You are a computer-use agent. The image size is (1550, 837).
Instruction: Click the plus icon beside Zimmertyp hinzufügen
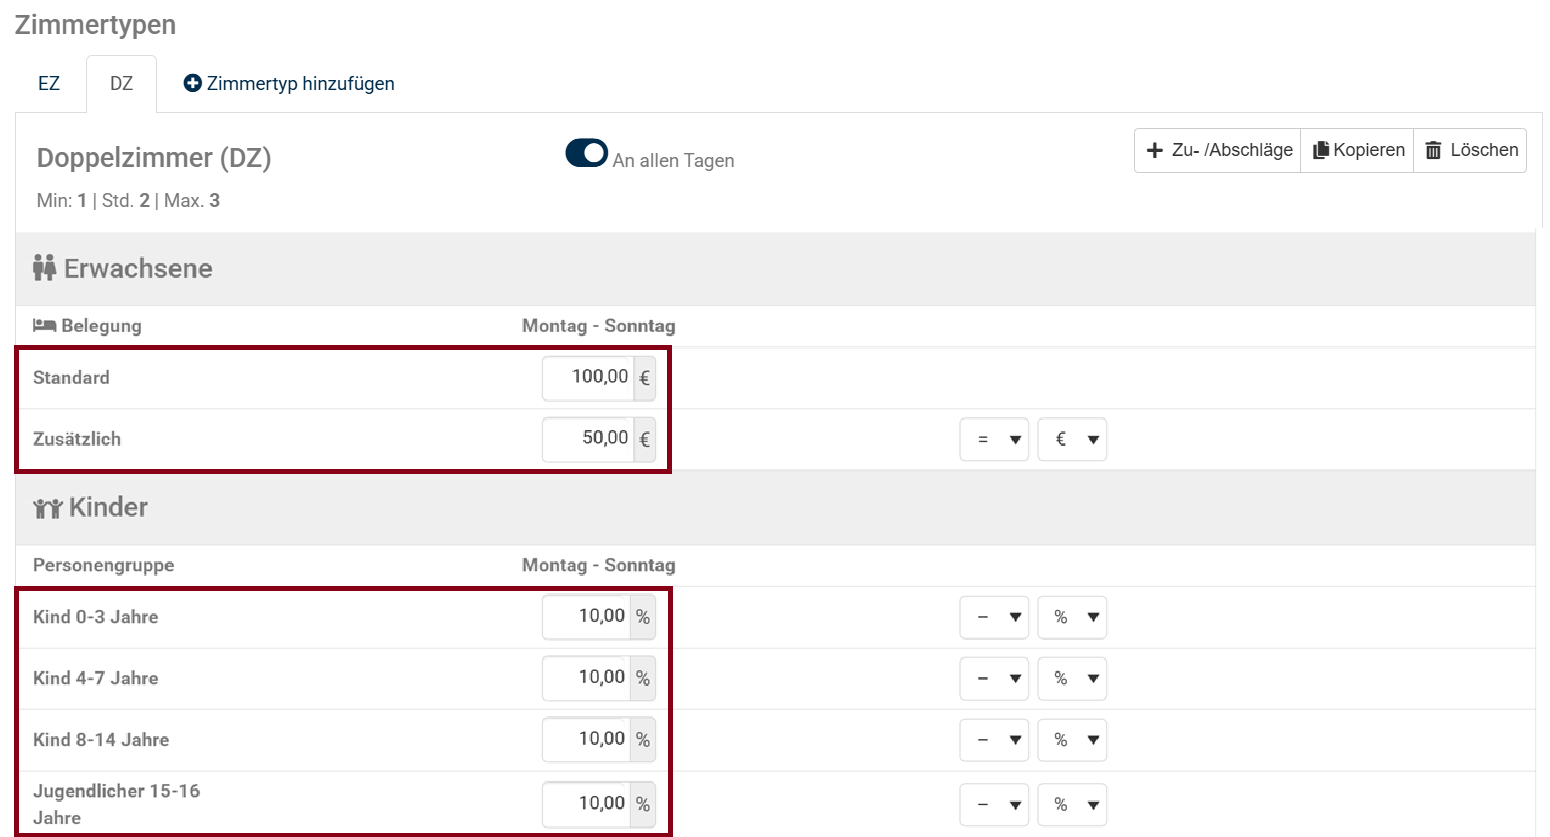(x=192, y=83)
